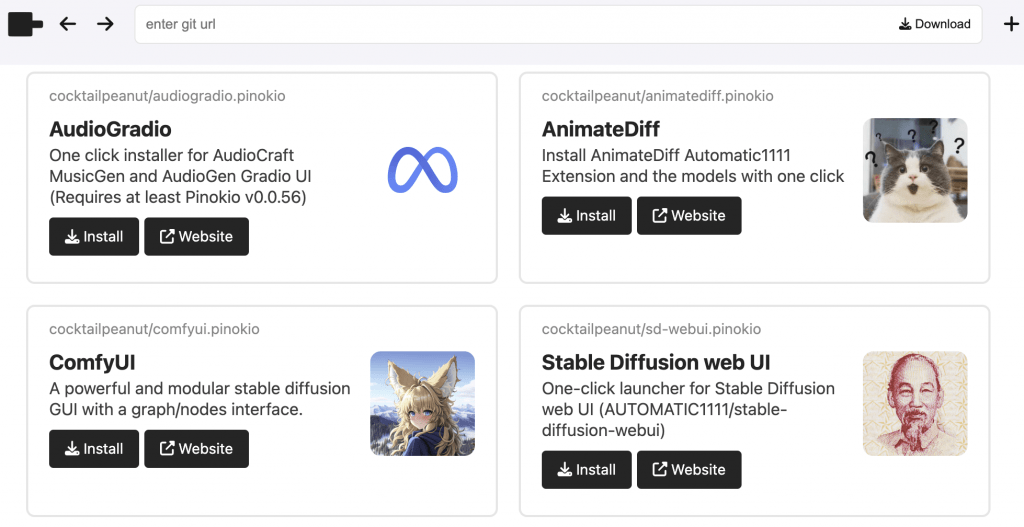Screen dimensions: 1024x527
Task: Focus the enter git url field
Action: (509, 24)
